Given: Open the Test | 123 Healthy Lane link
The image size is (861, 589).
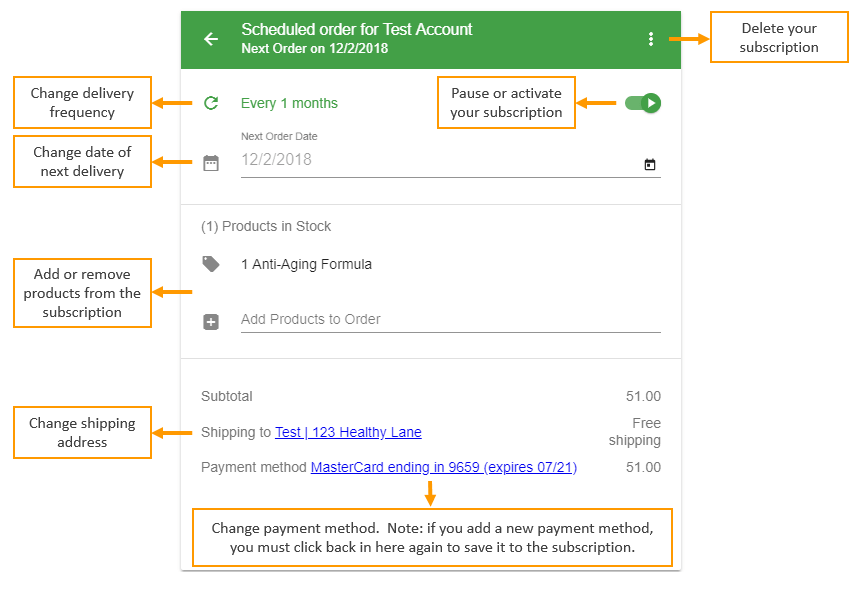Looking at the screenshot, I should pos(348,433).
